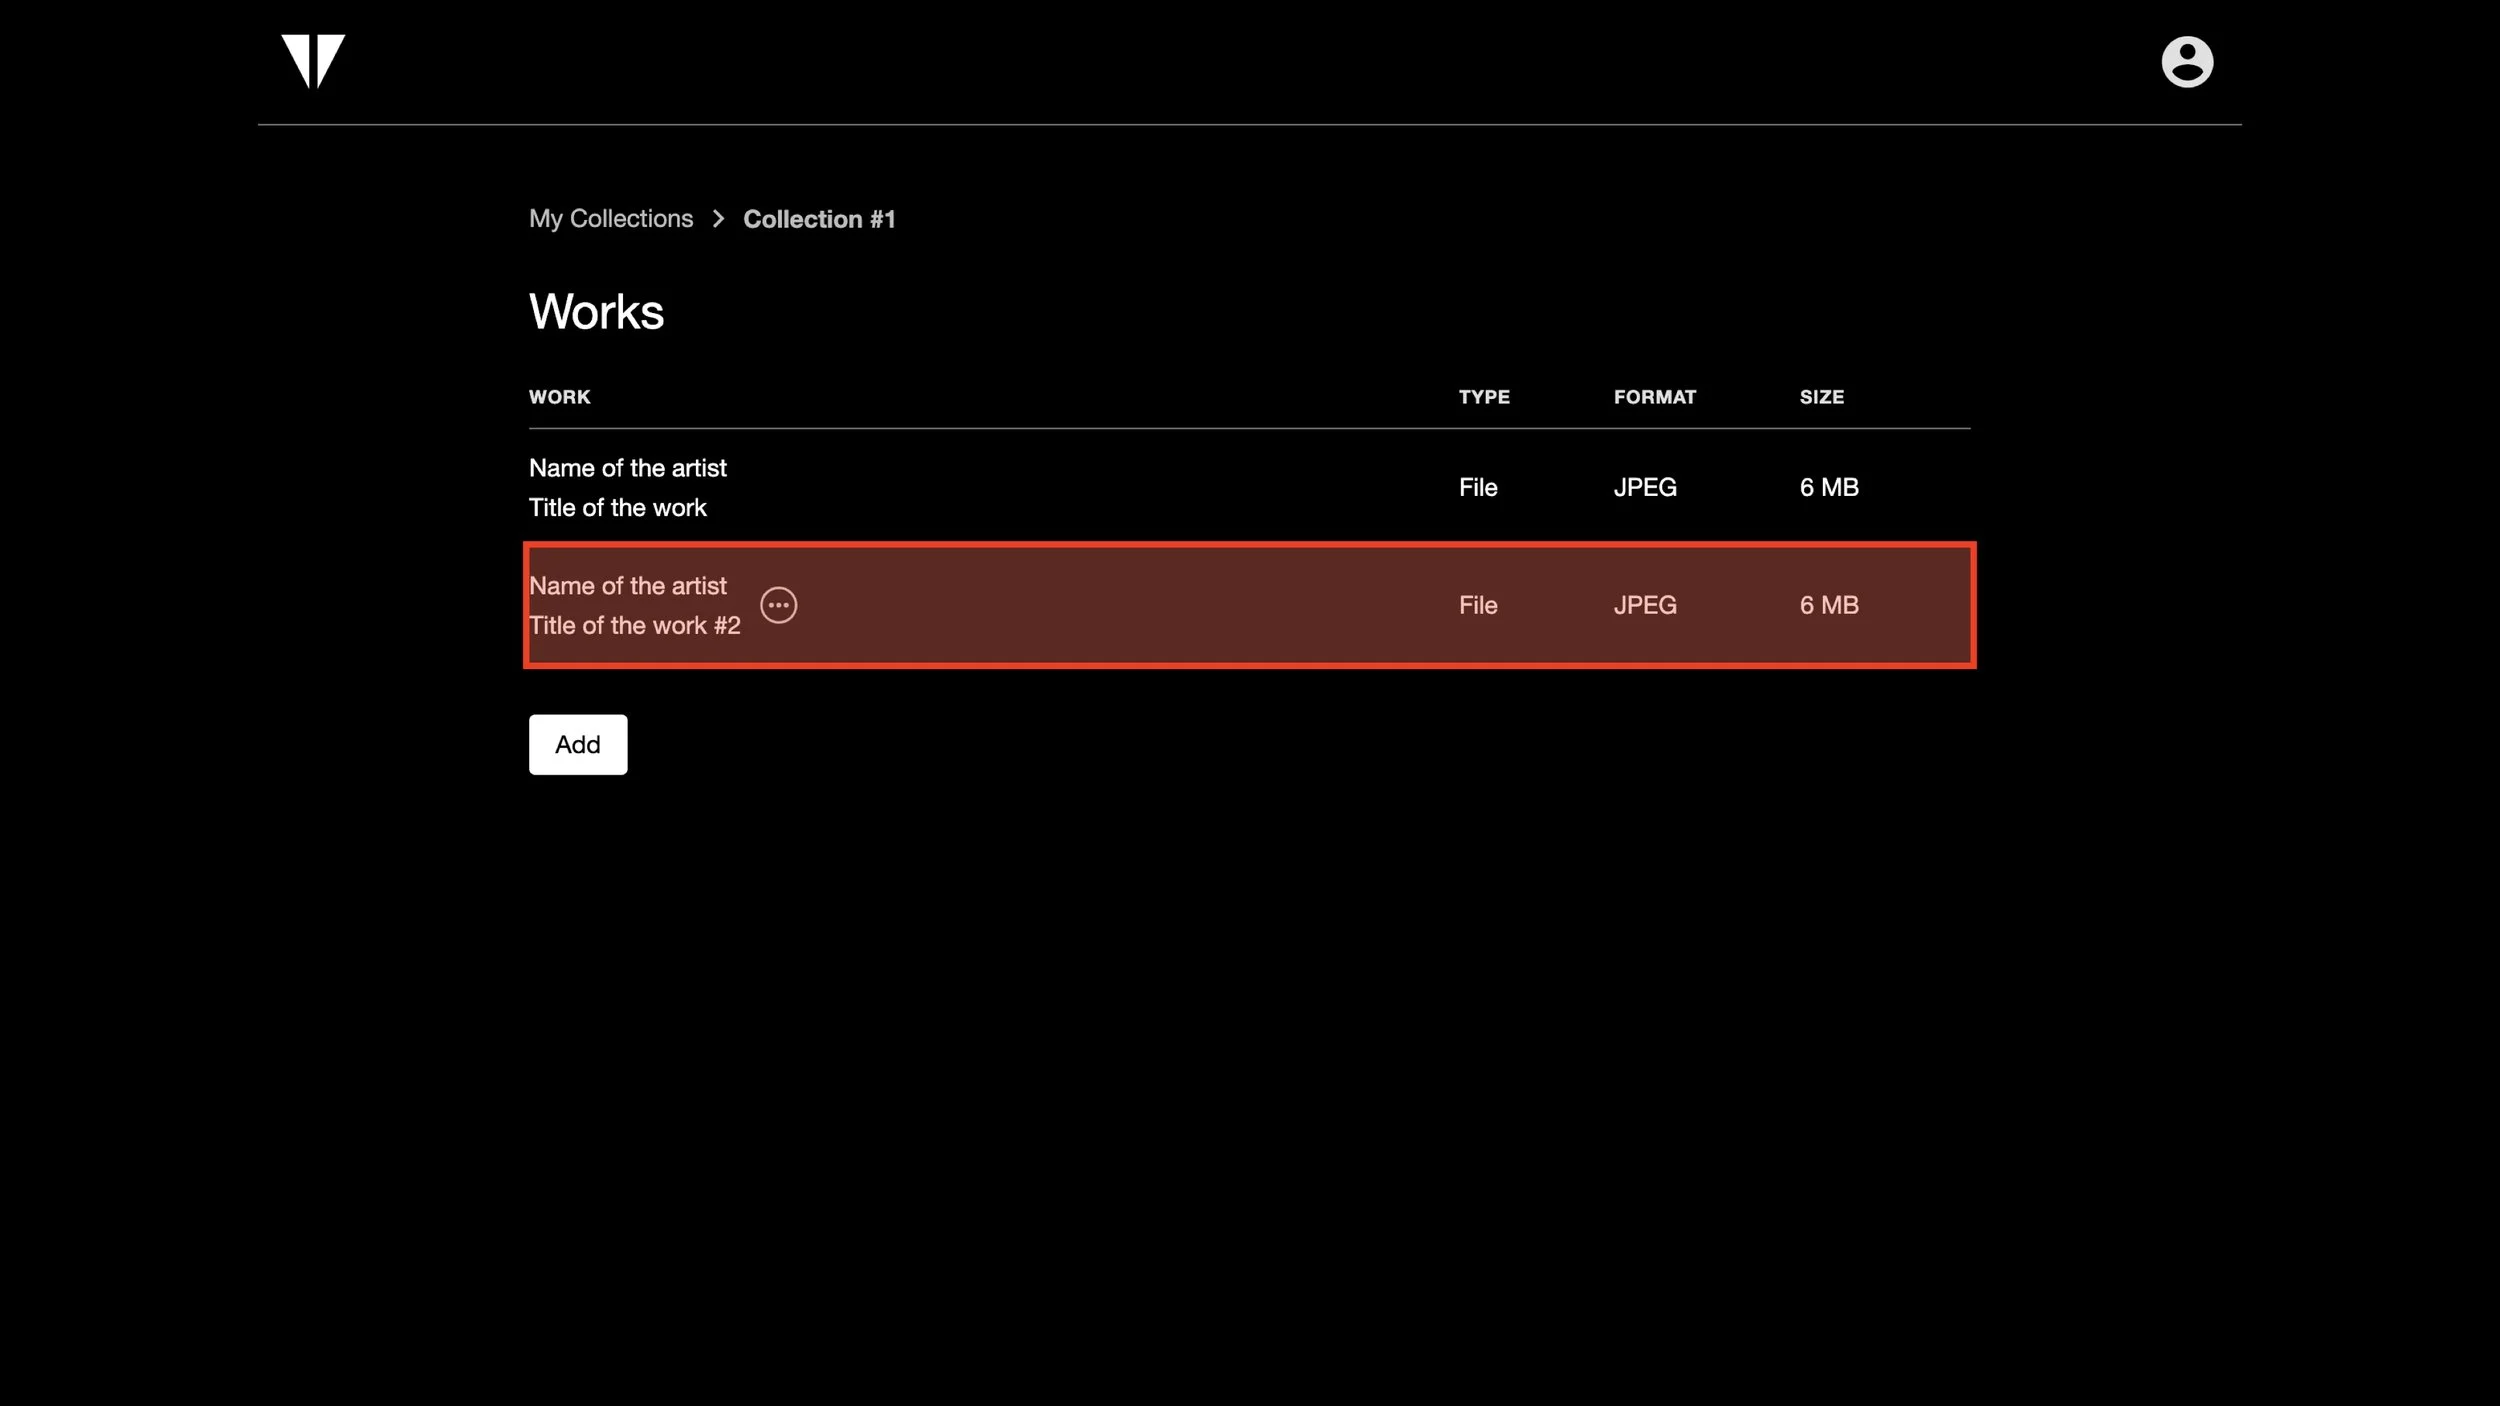Open the three-dot options for work #2
Screen dimensions: 2500x1406
point(778,605)
